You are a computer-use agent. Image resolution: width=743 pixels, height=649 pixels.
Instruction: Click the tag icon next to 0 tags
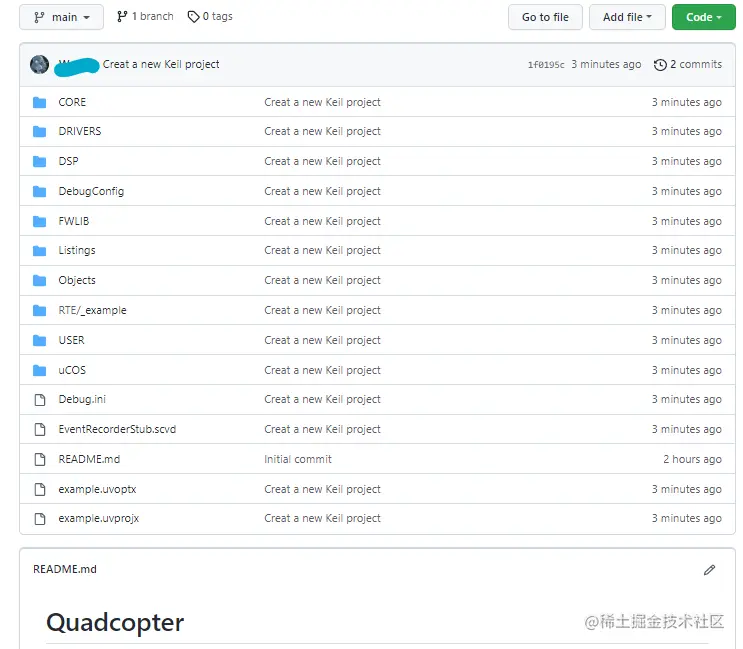tap(193, 17)
